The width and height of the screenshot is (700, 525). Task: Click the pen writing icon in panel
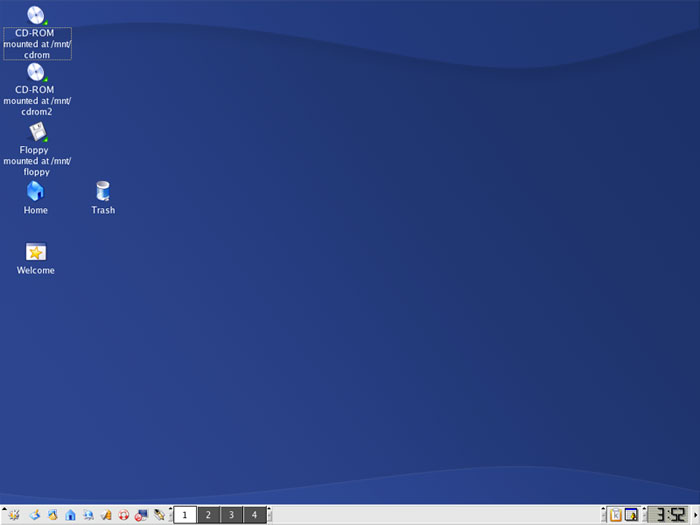pos(160,515)
